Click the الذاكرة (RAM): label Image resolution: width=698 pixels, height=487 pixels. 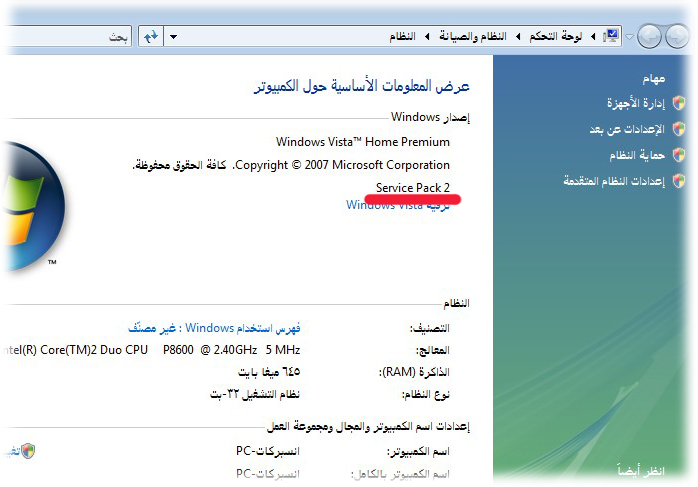coord(414,372)
